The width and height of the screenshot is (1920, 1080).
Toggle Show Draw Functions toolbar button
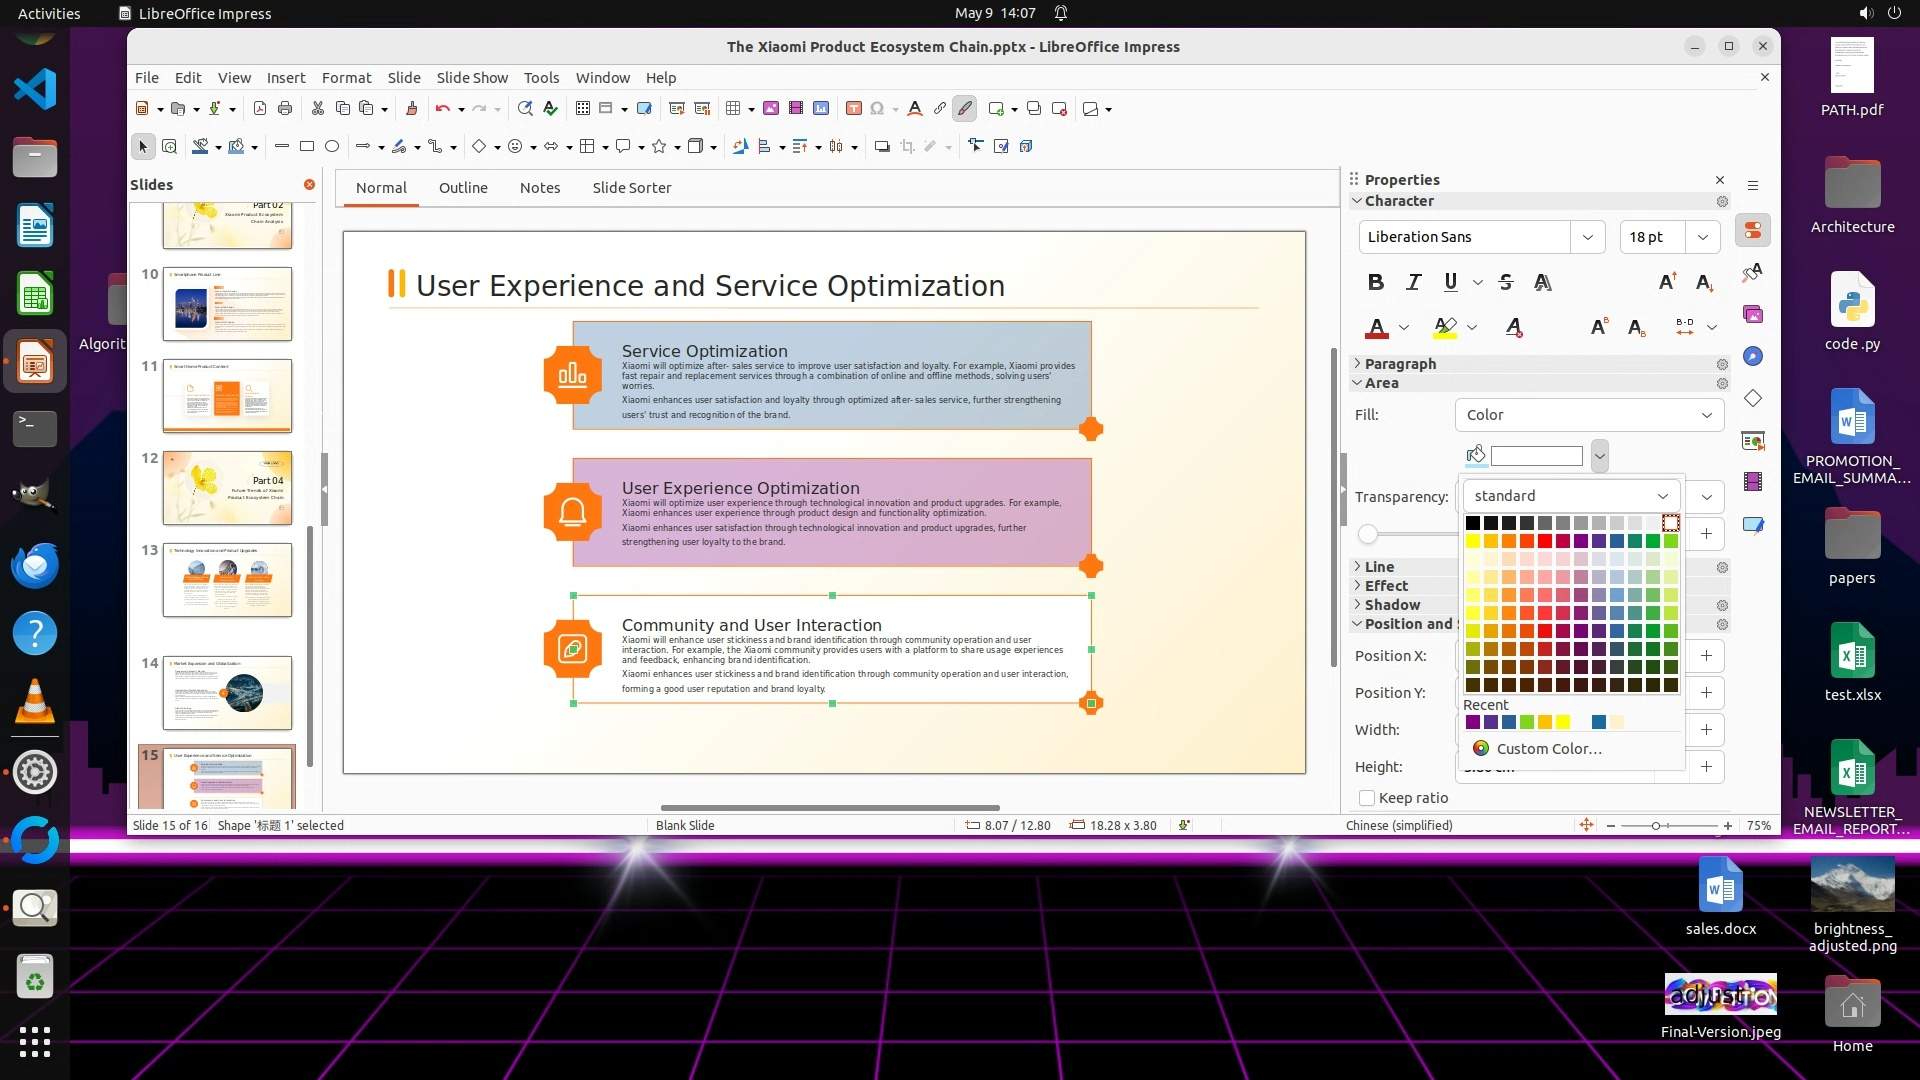pos(964,108)
